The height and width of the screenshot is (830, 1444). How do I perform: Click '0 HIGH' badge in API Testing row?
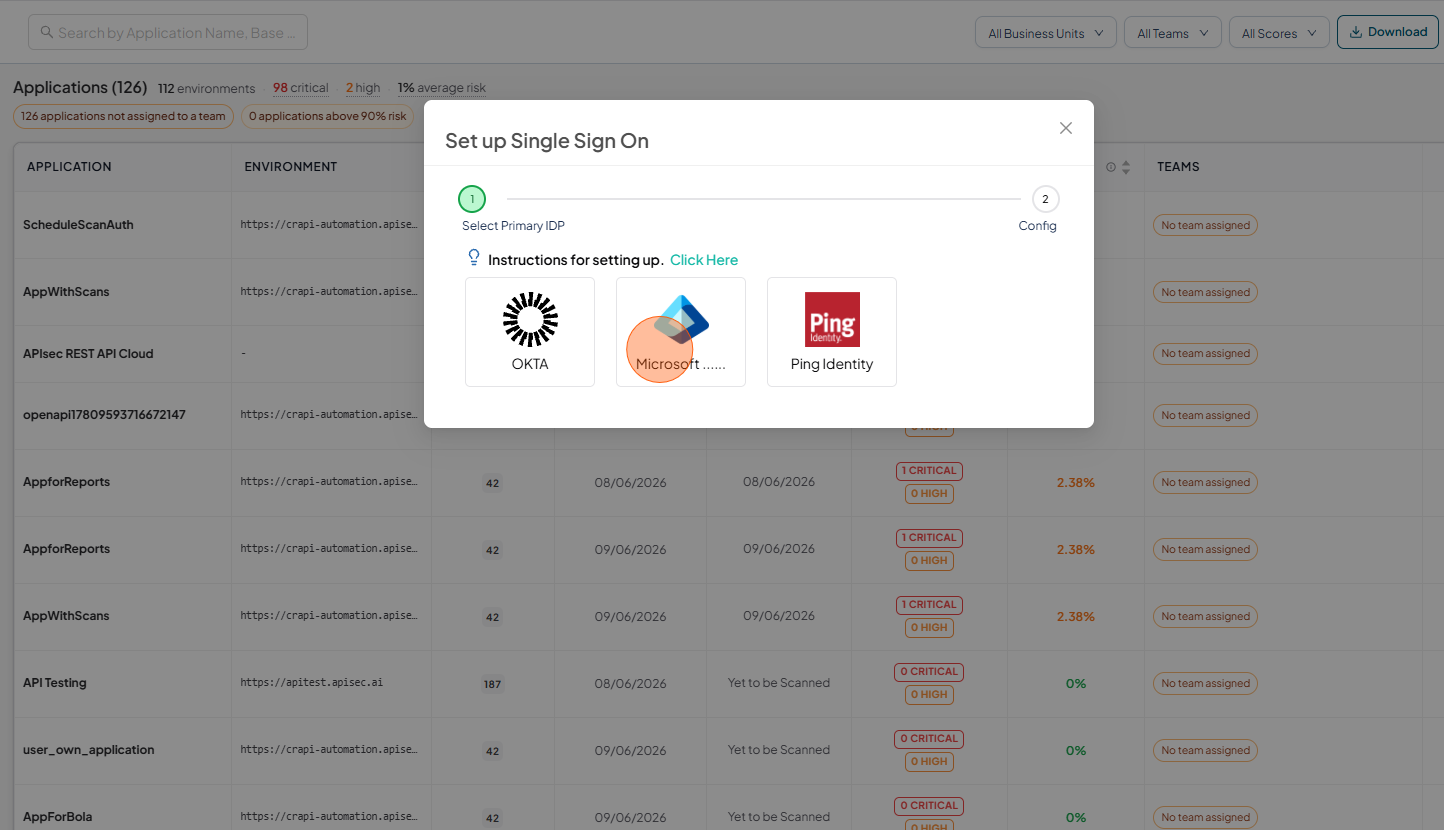coord(929,694)
